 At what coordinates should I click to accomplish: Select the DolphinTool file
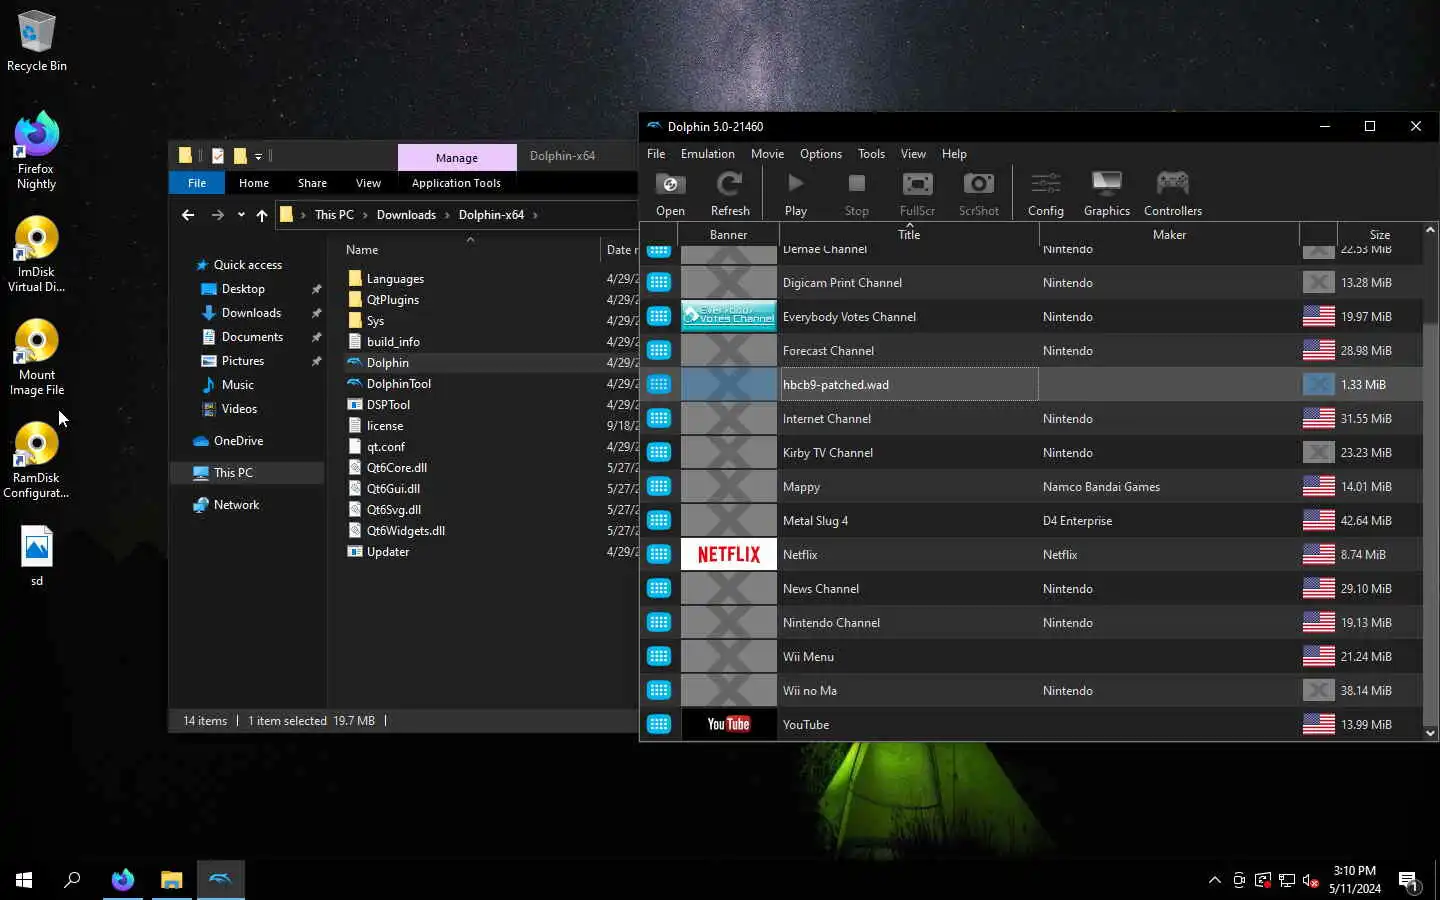coord(398,384)
